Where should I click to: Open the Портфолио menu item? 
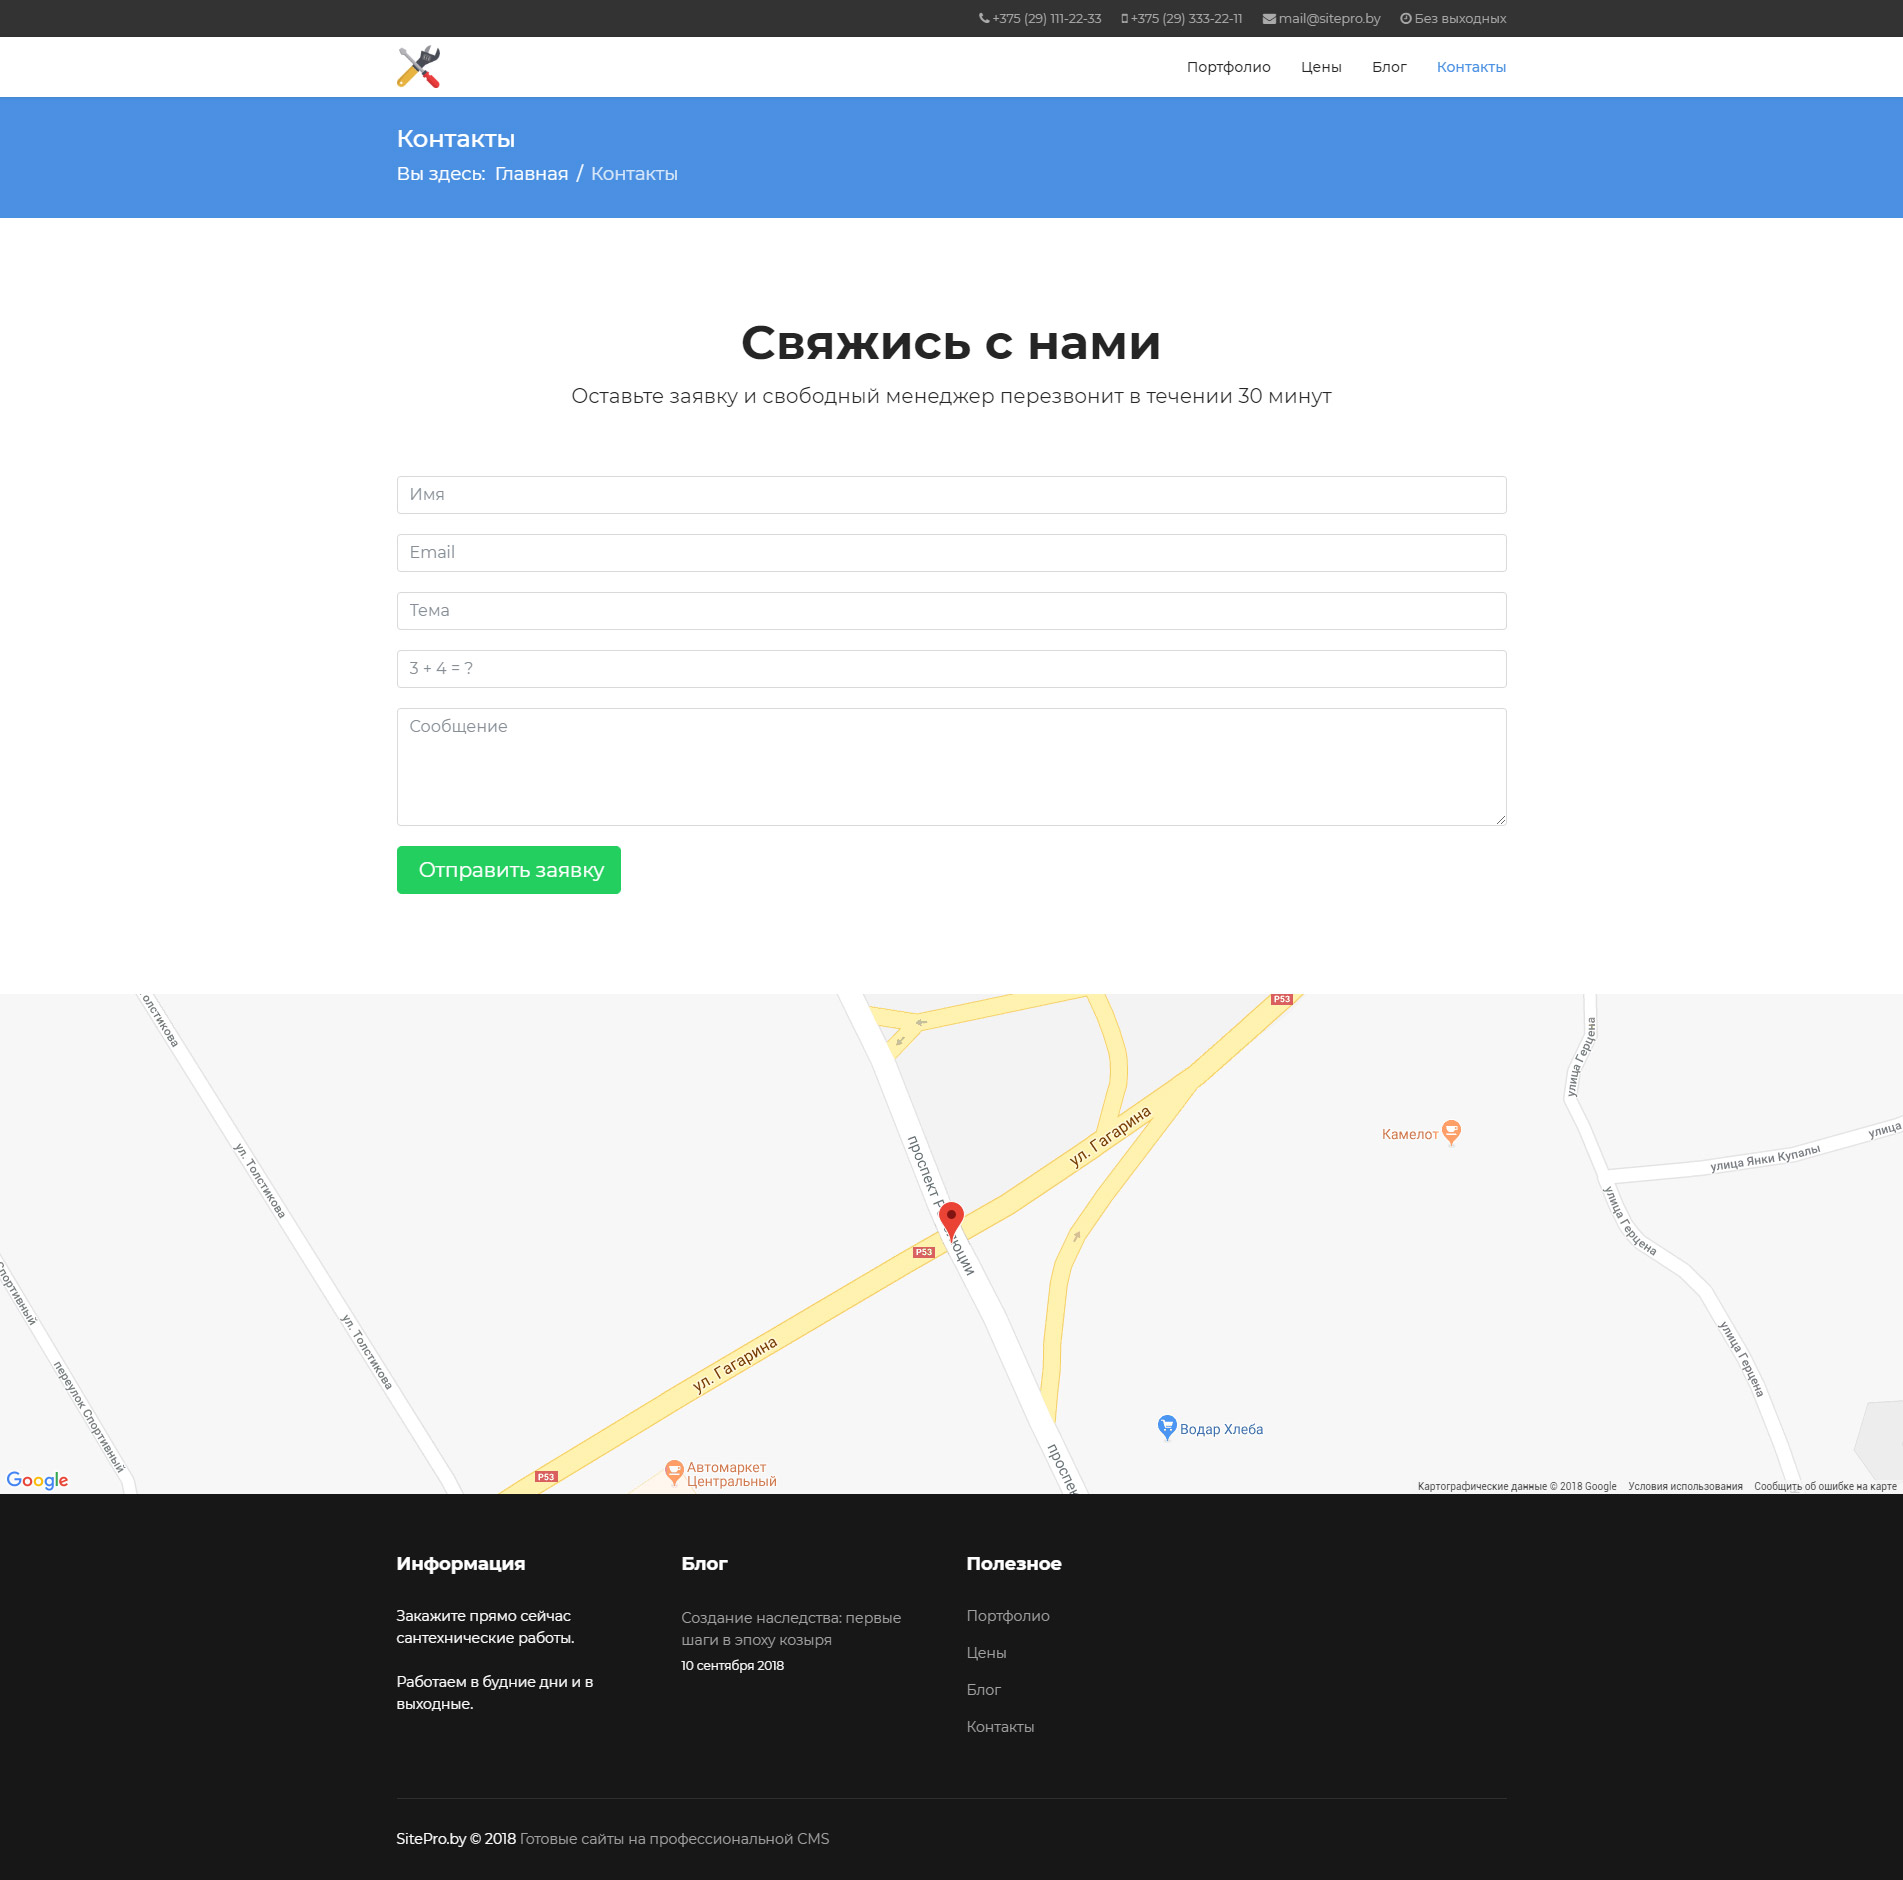pos(1228,67)
